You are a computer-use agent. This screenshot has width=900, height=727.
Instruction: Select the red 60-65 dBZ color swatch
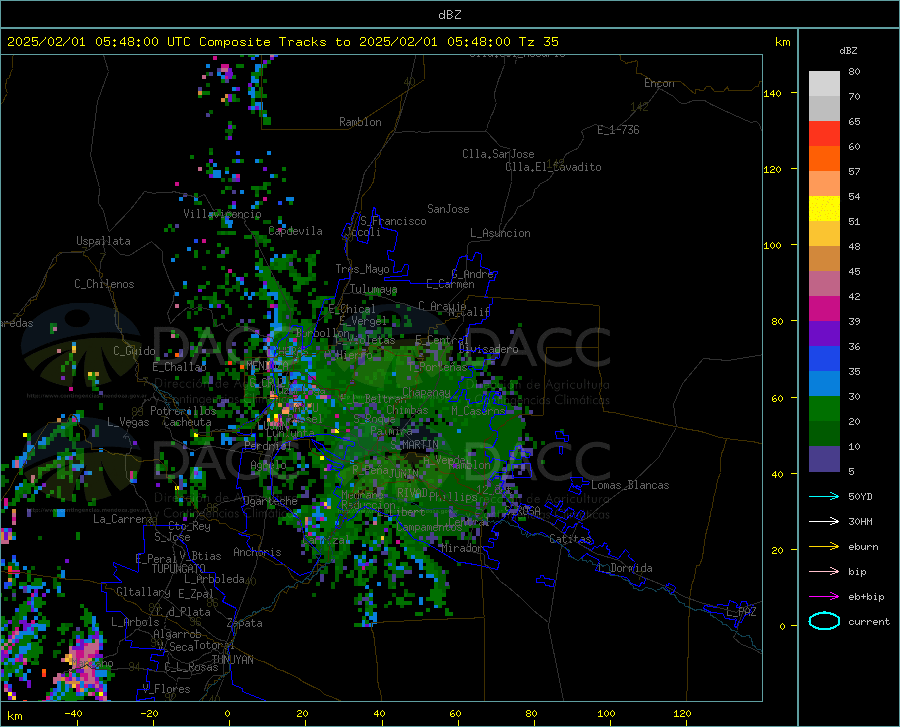click(x=824, y=134)
